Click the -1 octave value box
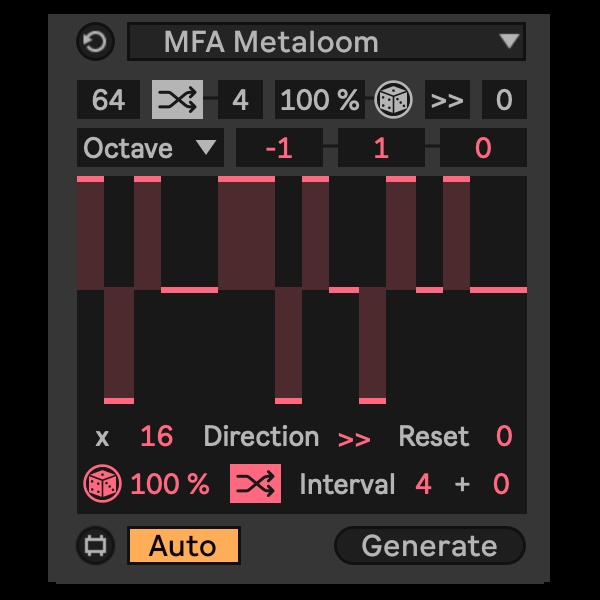The image size is (600, 600). tap(279, 148)
